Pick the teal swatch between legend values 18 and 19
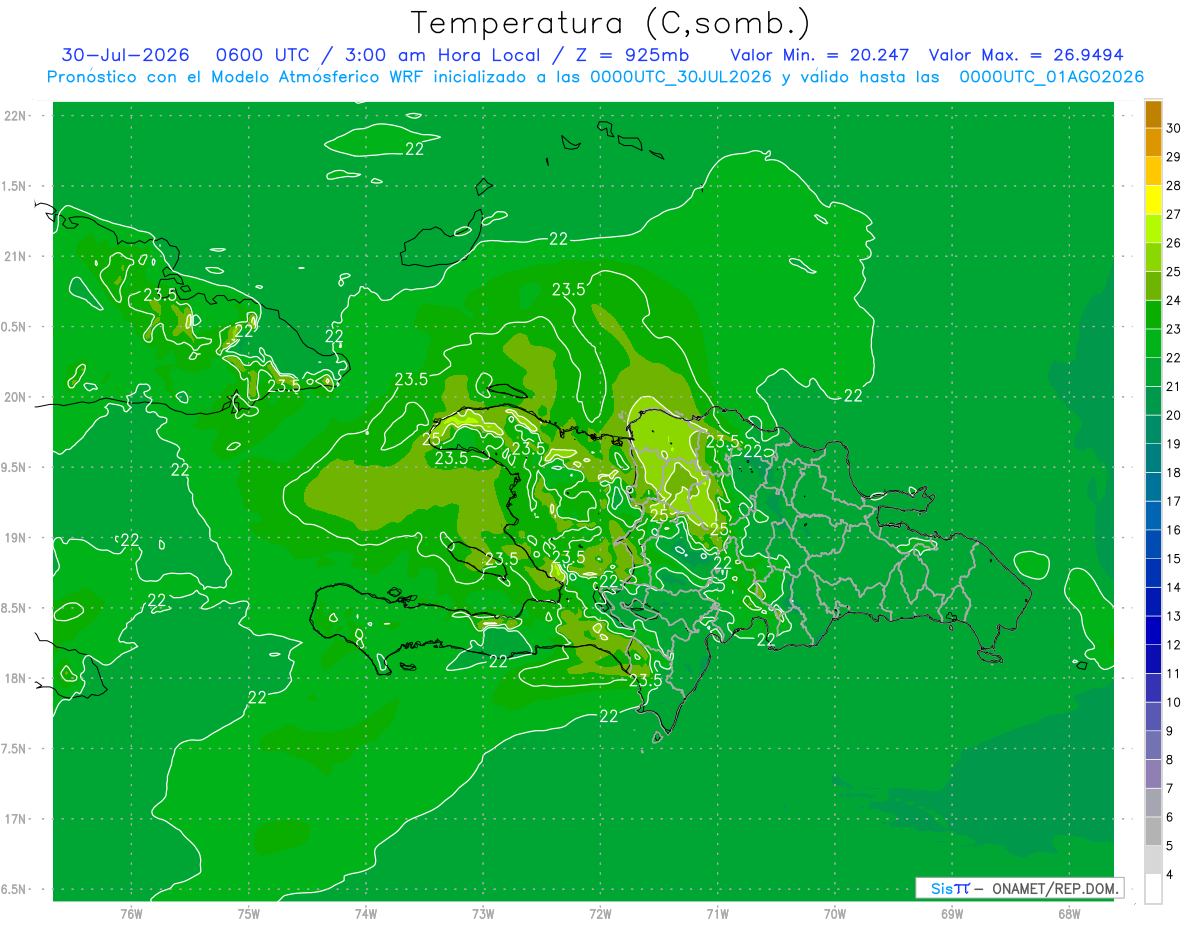 tap(1153, 459)
